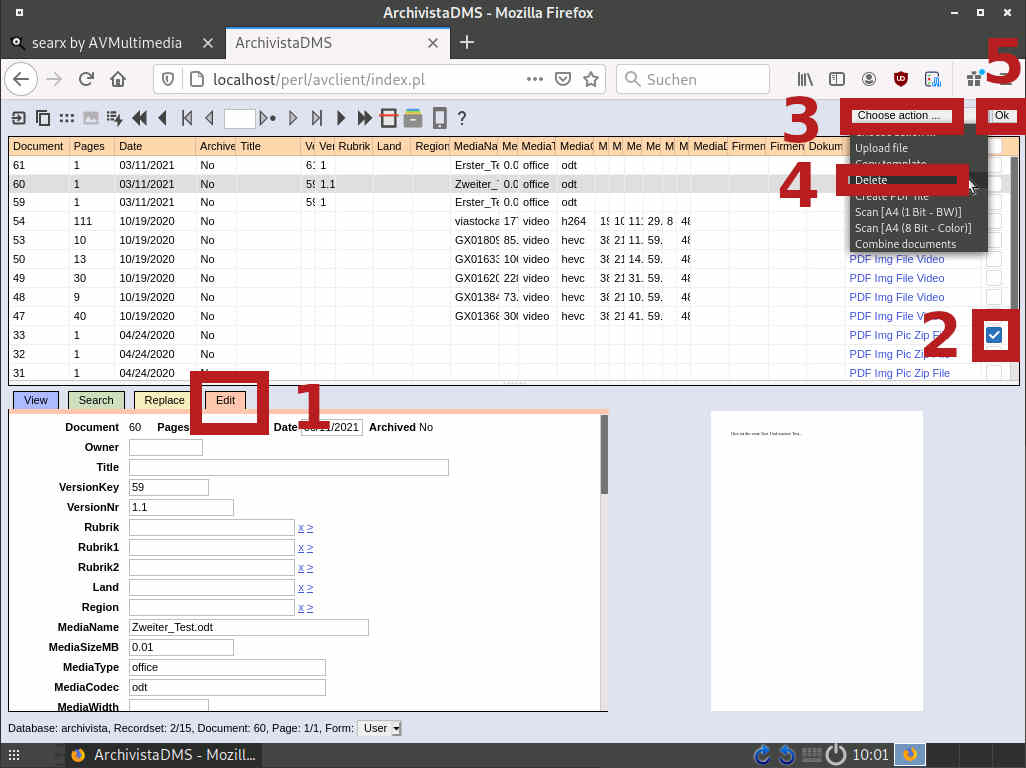Jump to first page icon

pos(187,118)
